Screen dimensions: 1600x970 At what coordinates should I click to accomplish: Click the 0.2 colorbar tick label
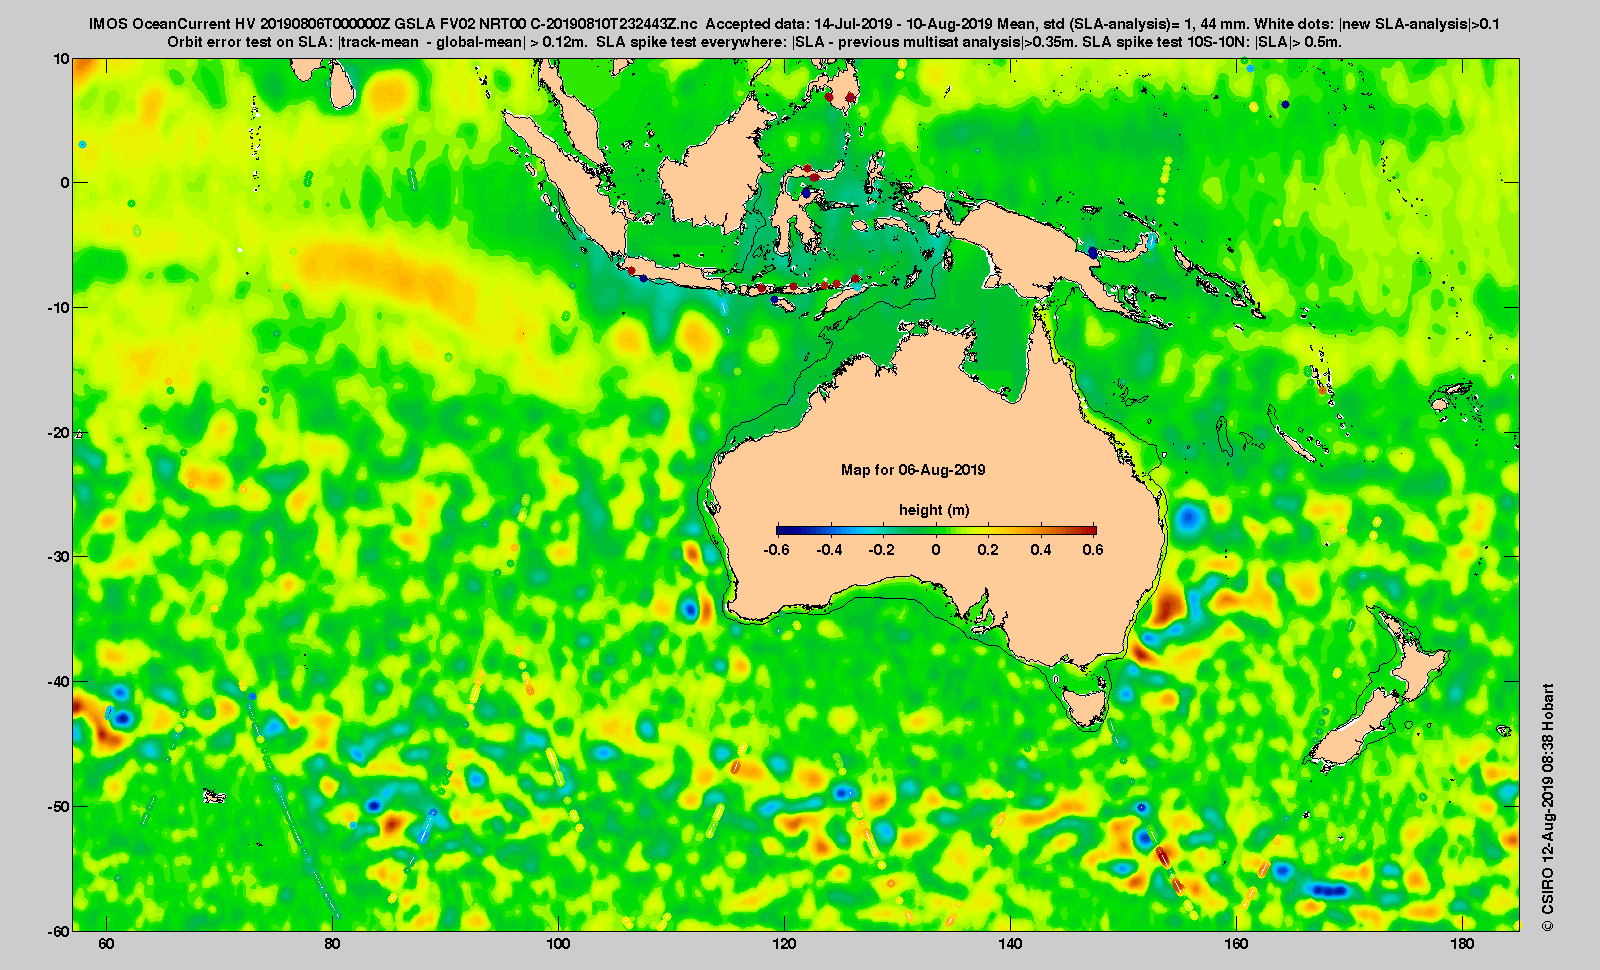(x=988, y=550)
